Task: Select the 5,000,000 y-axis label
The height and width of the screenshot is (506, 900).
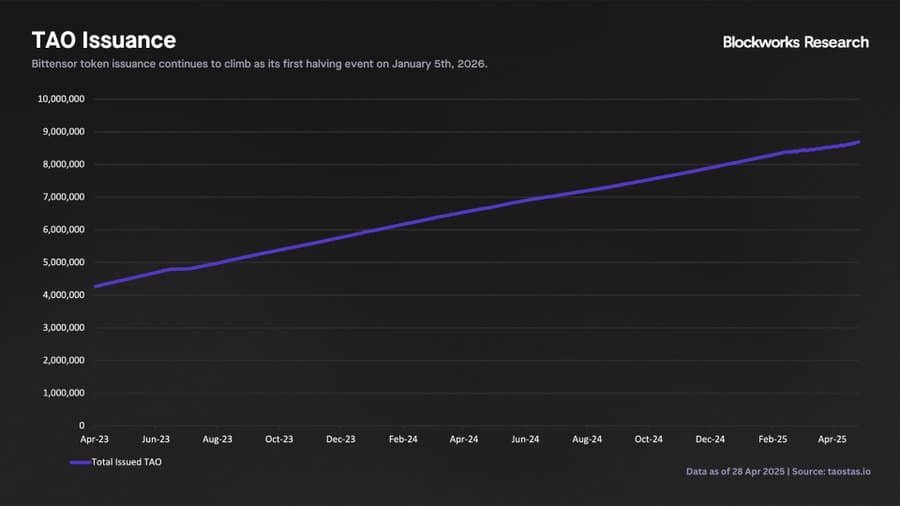Action: tap(63, 262)
